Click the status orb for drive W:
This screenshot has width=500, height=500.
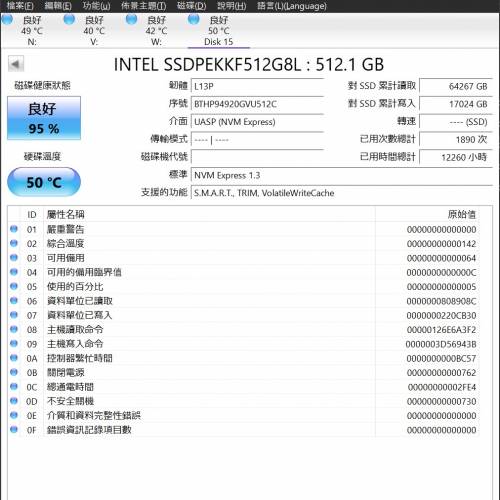pyautogui.click(x=131, y=20)
